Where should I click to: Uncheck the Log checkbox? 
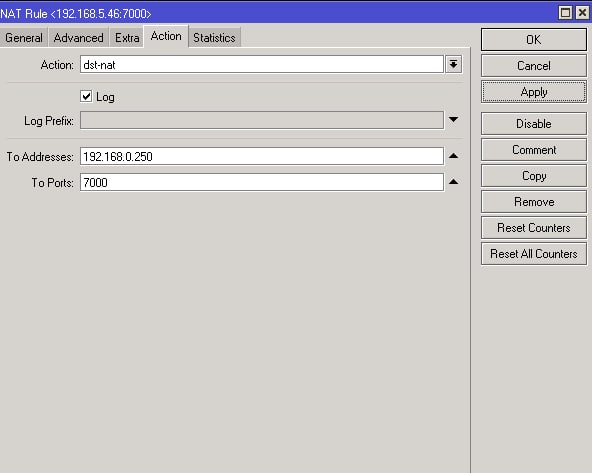pos(86,96)
